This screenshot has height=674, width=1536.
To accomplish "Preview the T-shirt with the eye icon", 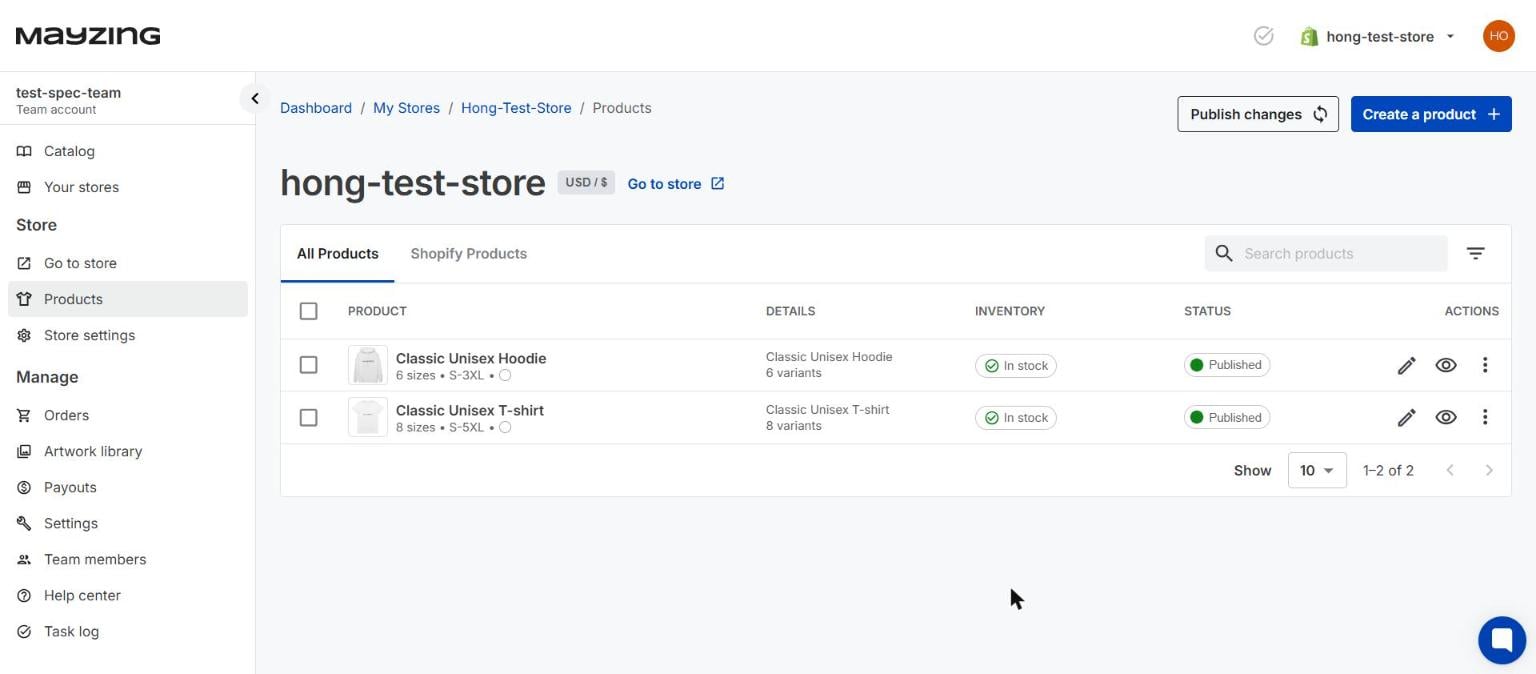I will tap(1445, 417).
